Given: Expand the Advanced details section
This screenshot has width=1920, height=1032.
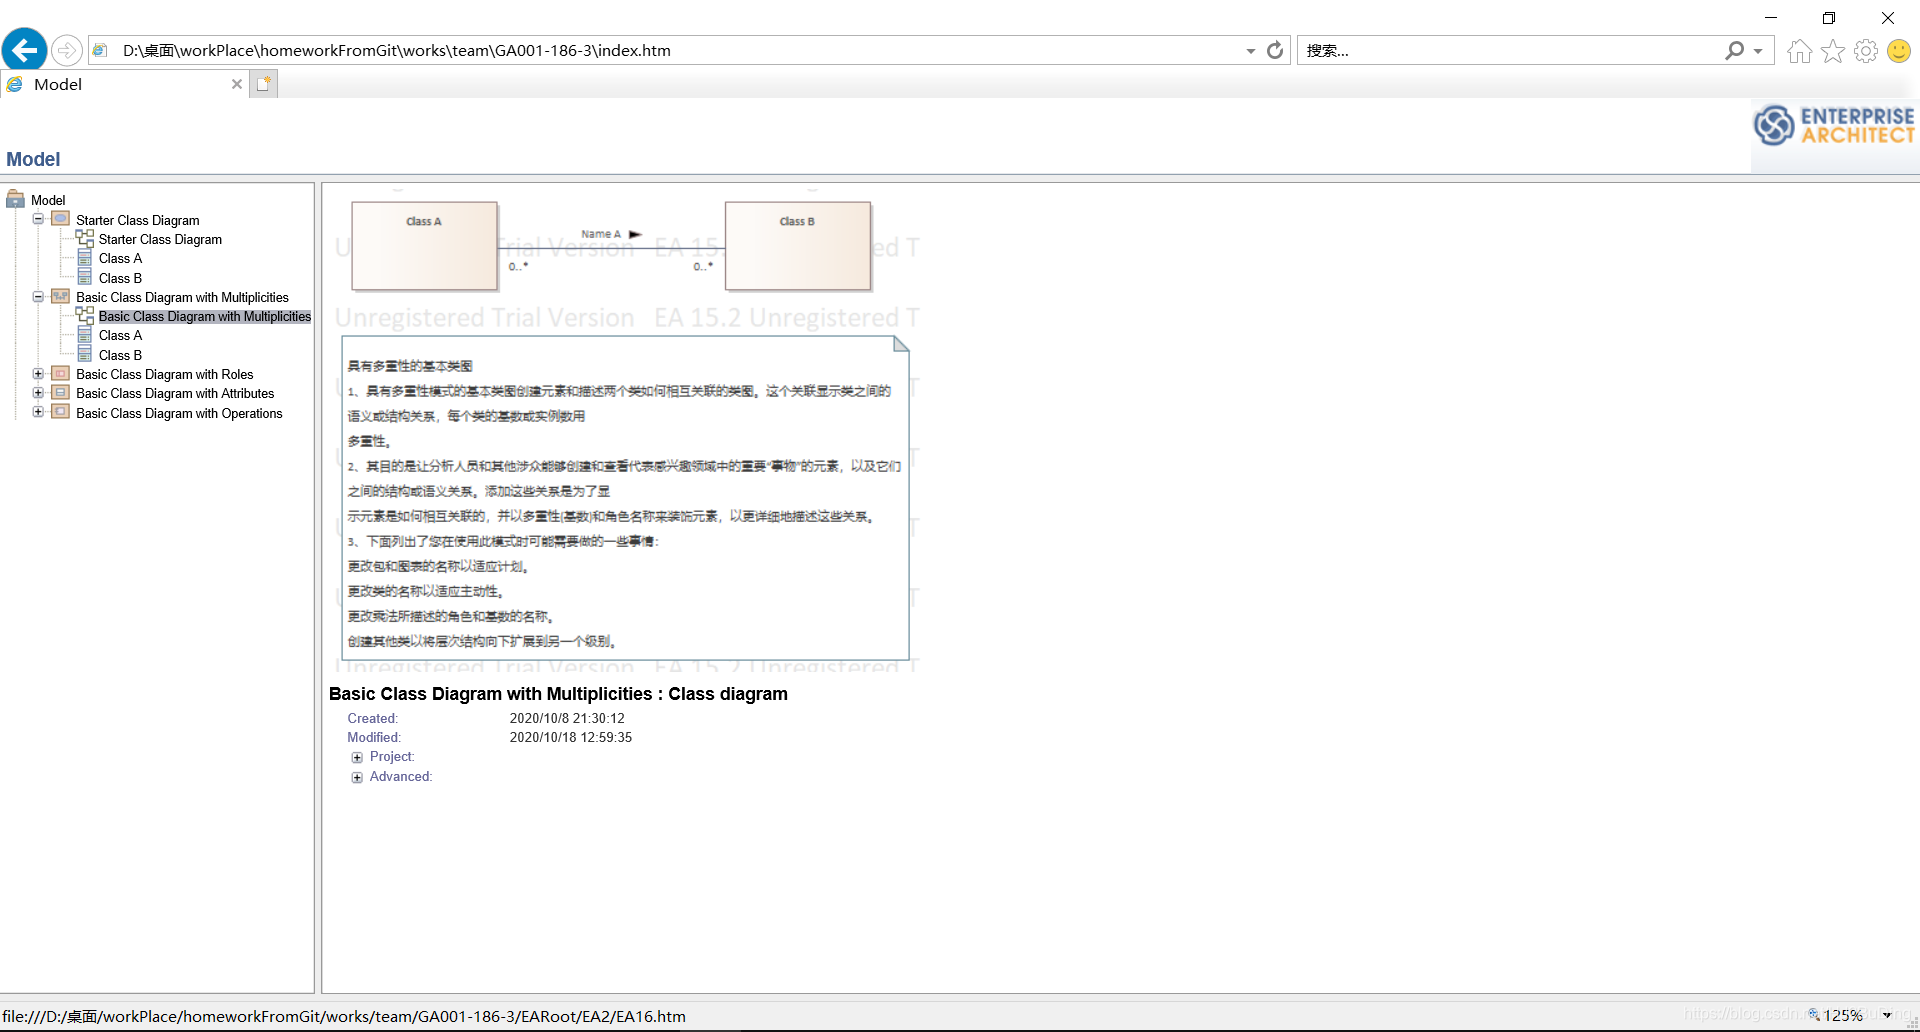Looking at the screenshot, I should click(x=357, y=777).
